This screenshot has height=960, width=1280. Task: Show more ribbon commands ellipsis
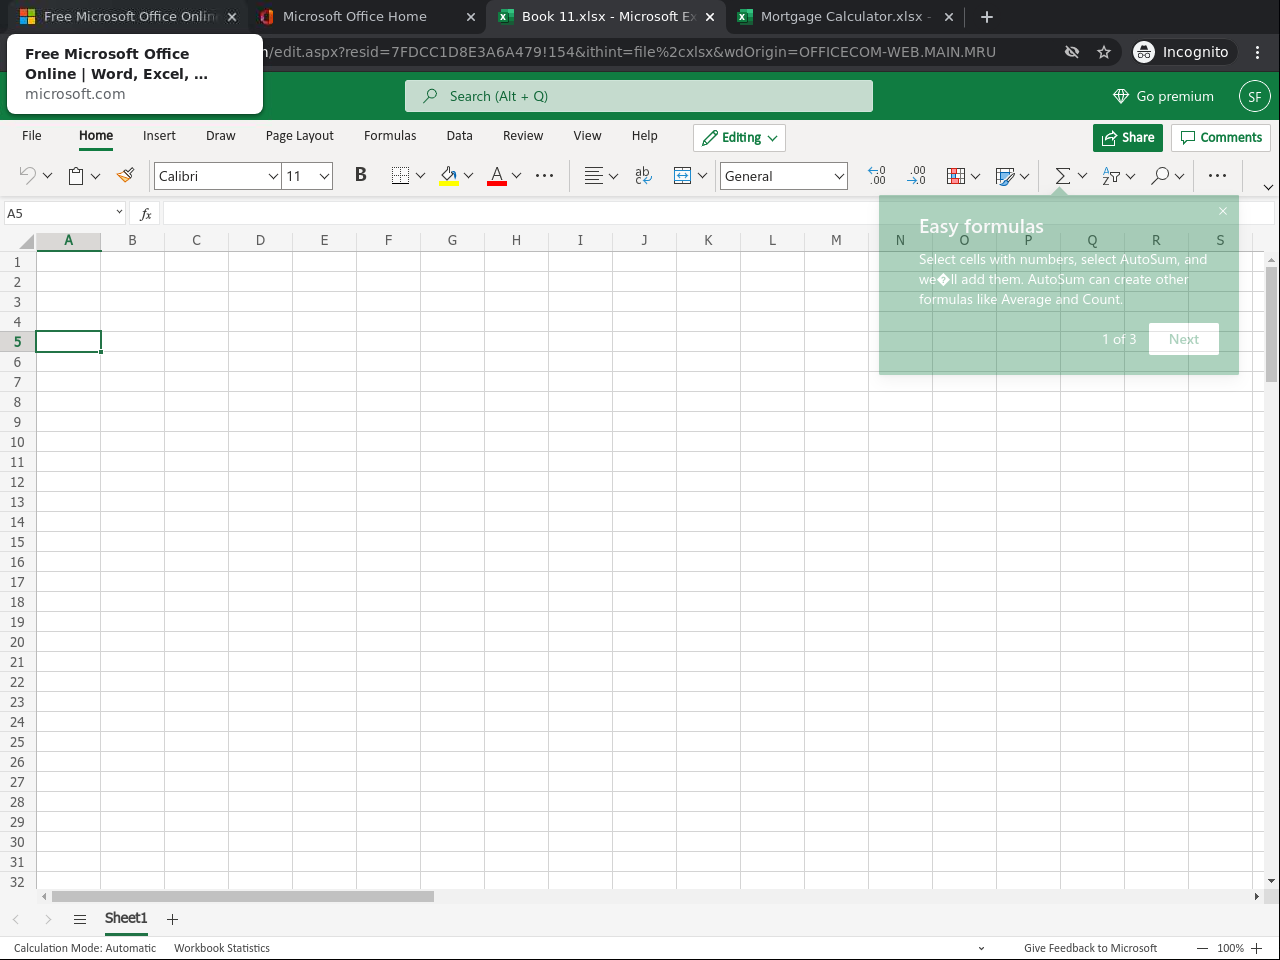click(x=1217, y=176)
